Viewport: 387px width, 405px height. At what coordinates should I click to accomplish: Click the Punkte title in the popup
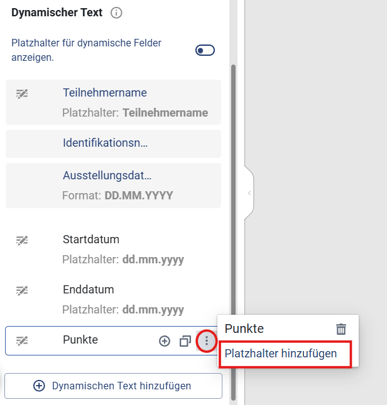[x=244, y=329]
